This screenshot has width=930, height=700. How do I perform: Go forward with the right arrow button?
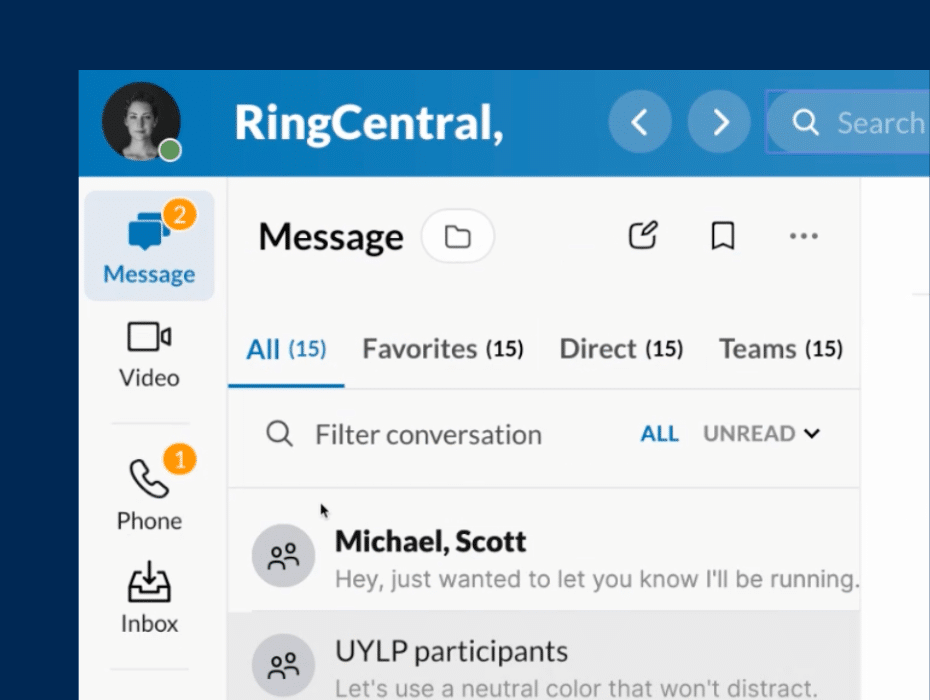[719, 123]
